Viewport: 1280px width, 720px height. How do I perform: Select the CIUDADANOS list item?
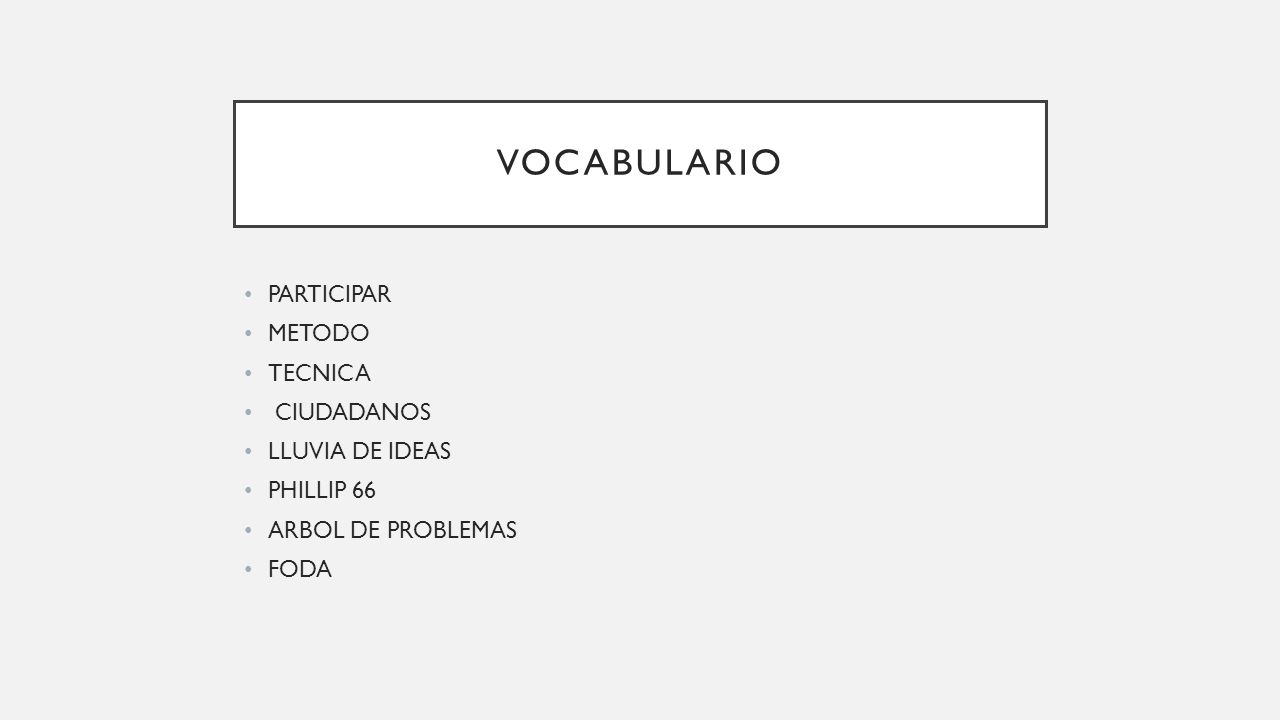[353, 412]
